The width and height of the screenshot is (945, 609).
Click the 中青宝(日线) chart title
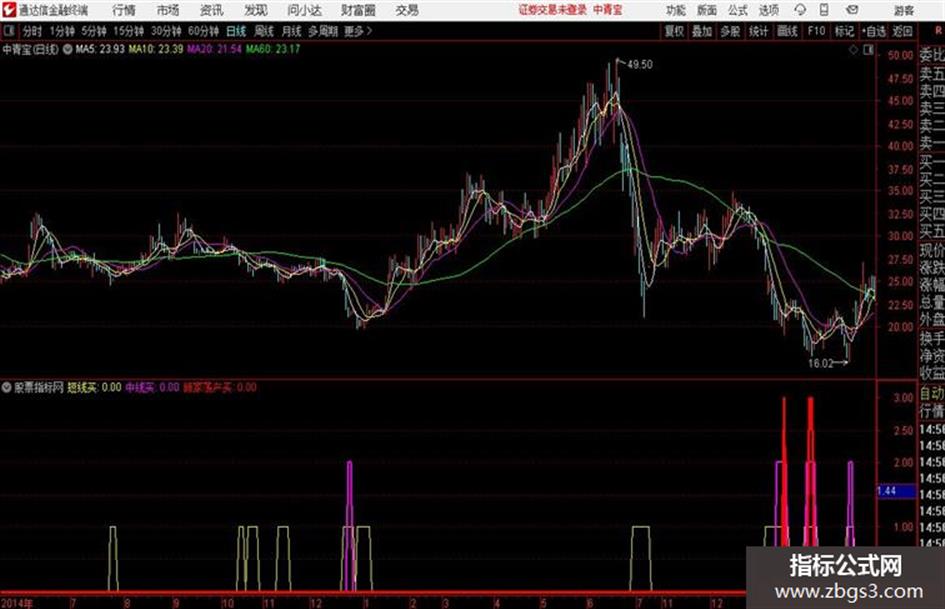(x=30, y=49)
